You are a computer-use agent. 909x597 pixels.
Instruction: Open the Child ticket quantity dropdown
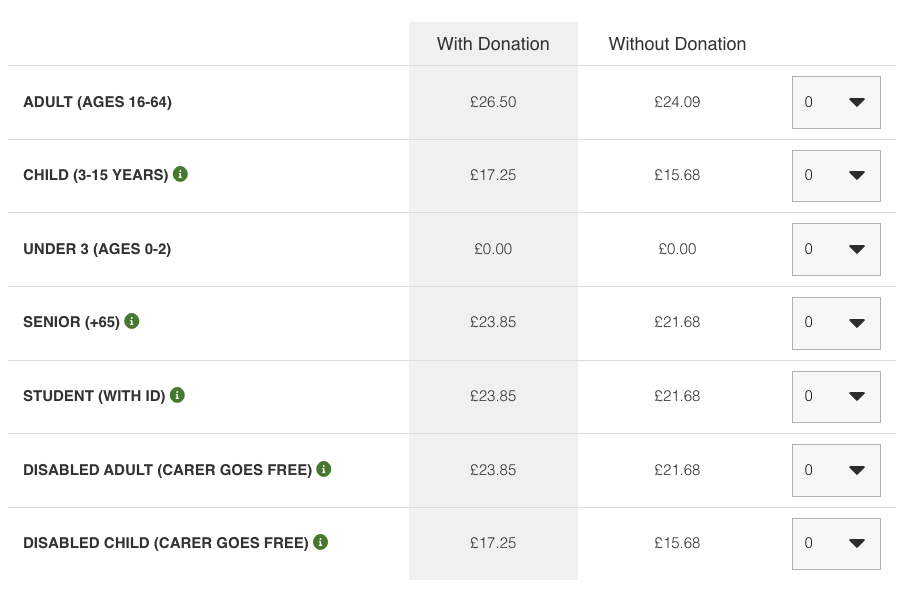(x=836, y=176)
